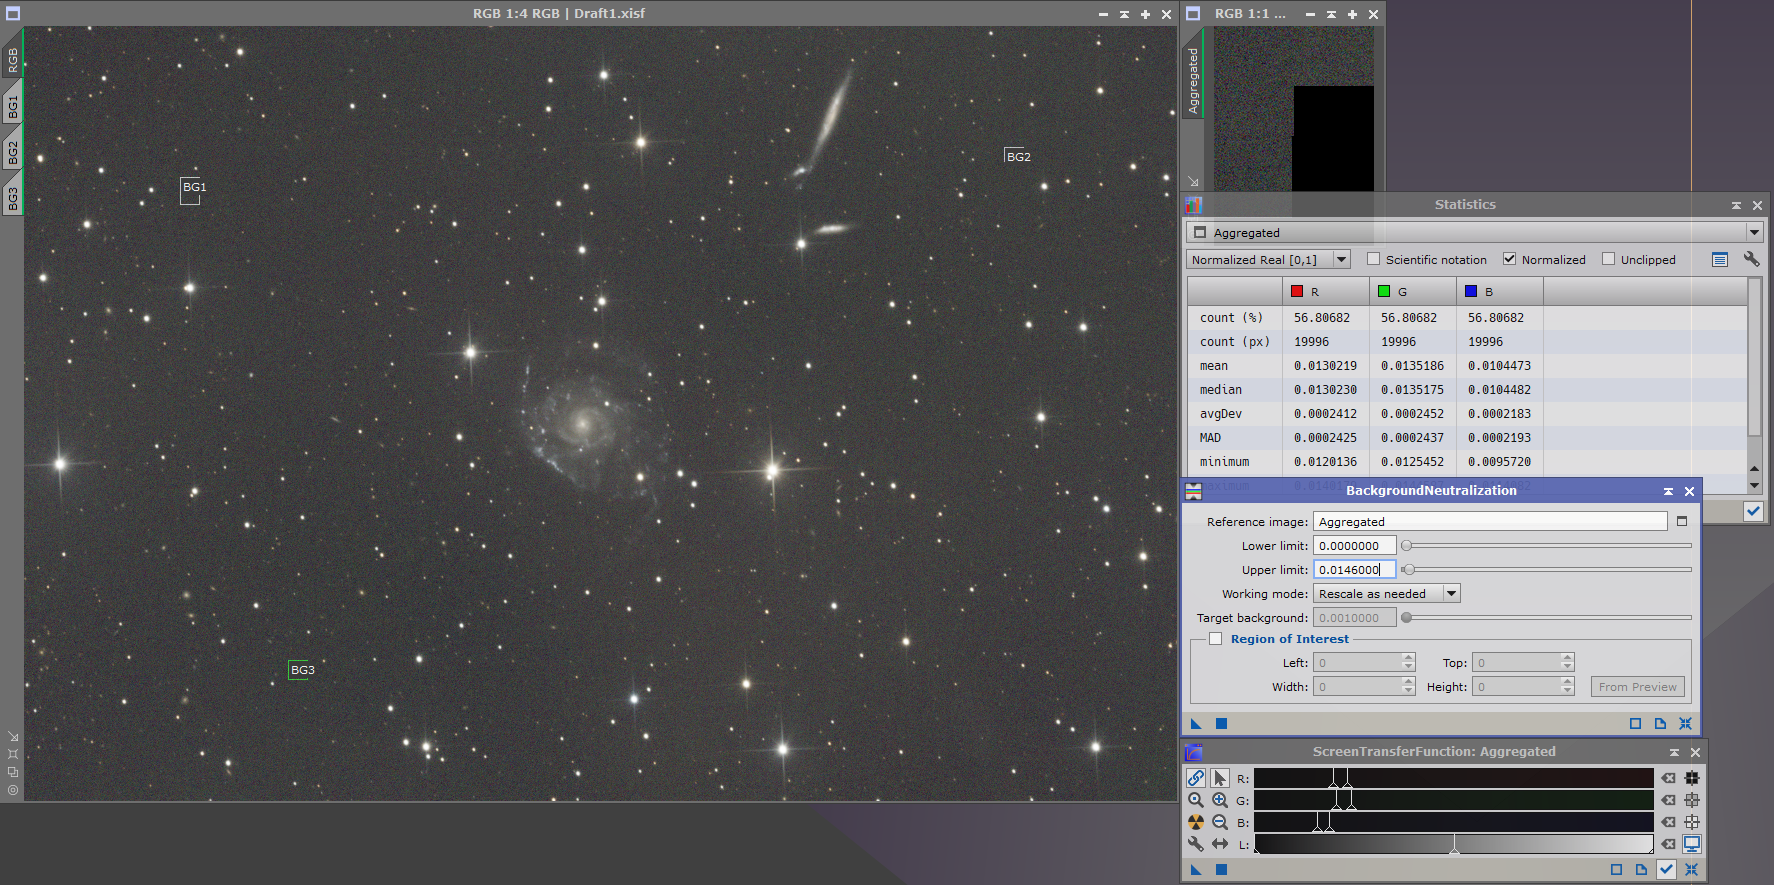Uncheck the Normalized checkbox
1774x885 pixels.
(x=1510, y=259)
